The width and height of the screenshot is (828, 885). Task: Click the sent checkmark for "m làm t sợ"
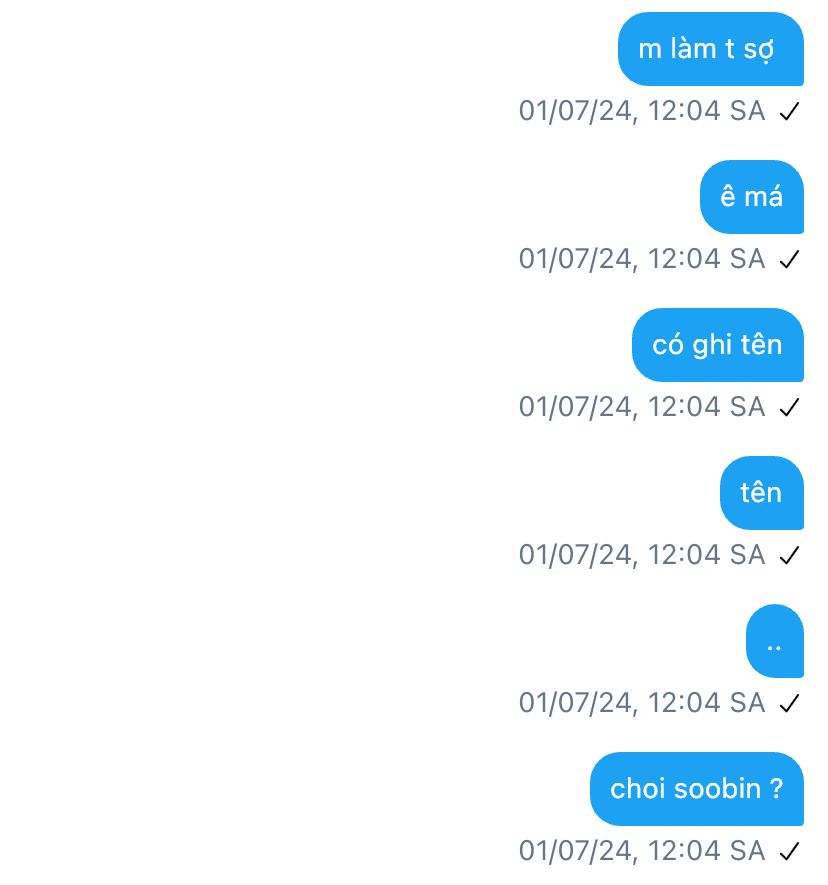coord(789,111)
